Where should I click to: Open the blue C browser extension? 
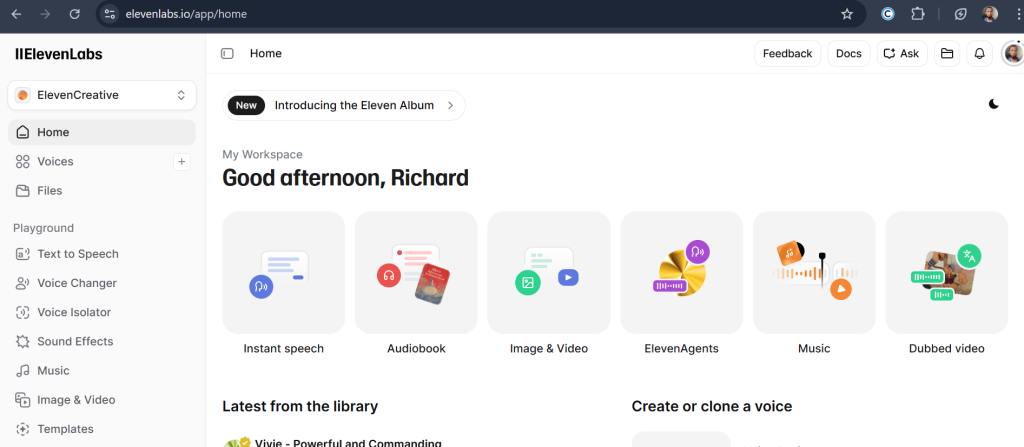pos(888,14)
